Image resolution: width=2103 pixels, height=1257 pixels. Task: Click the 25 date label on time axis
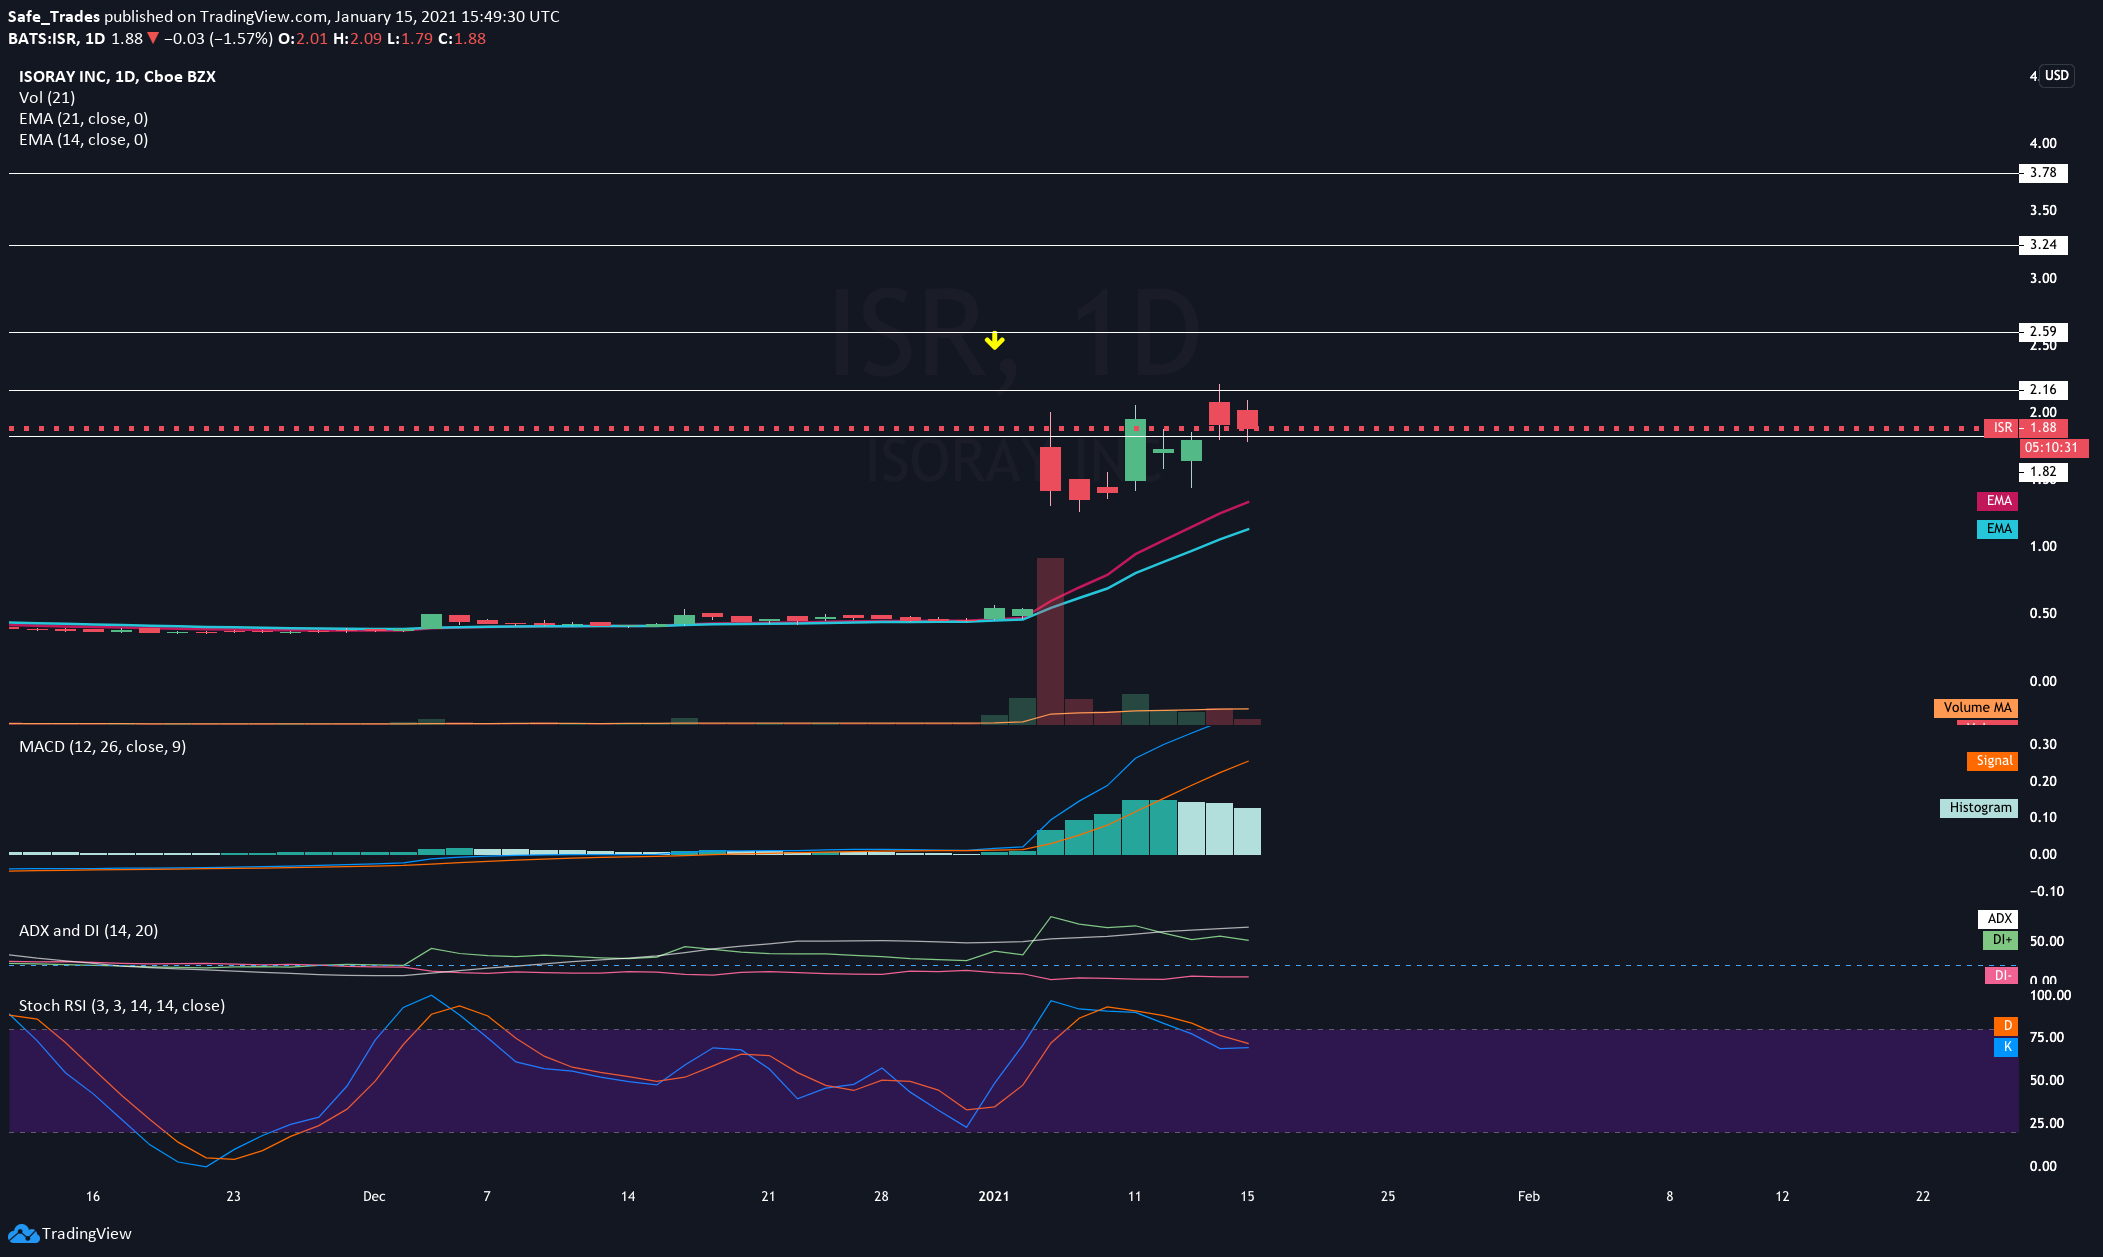tap(1388, 1196)
